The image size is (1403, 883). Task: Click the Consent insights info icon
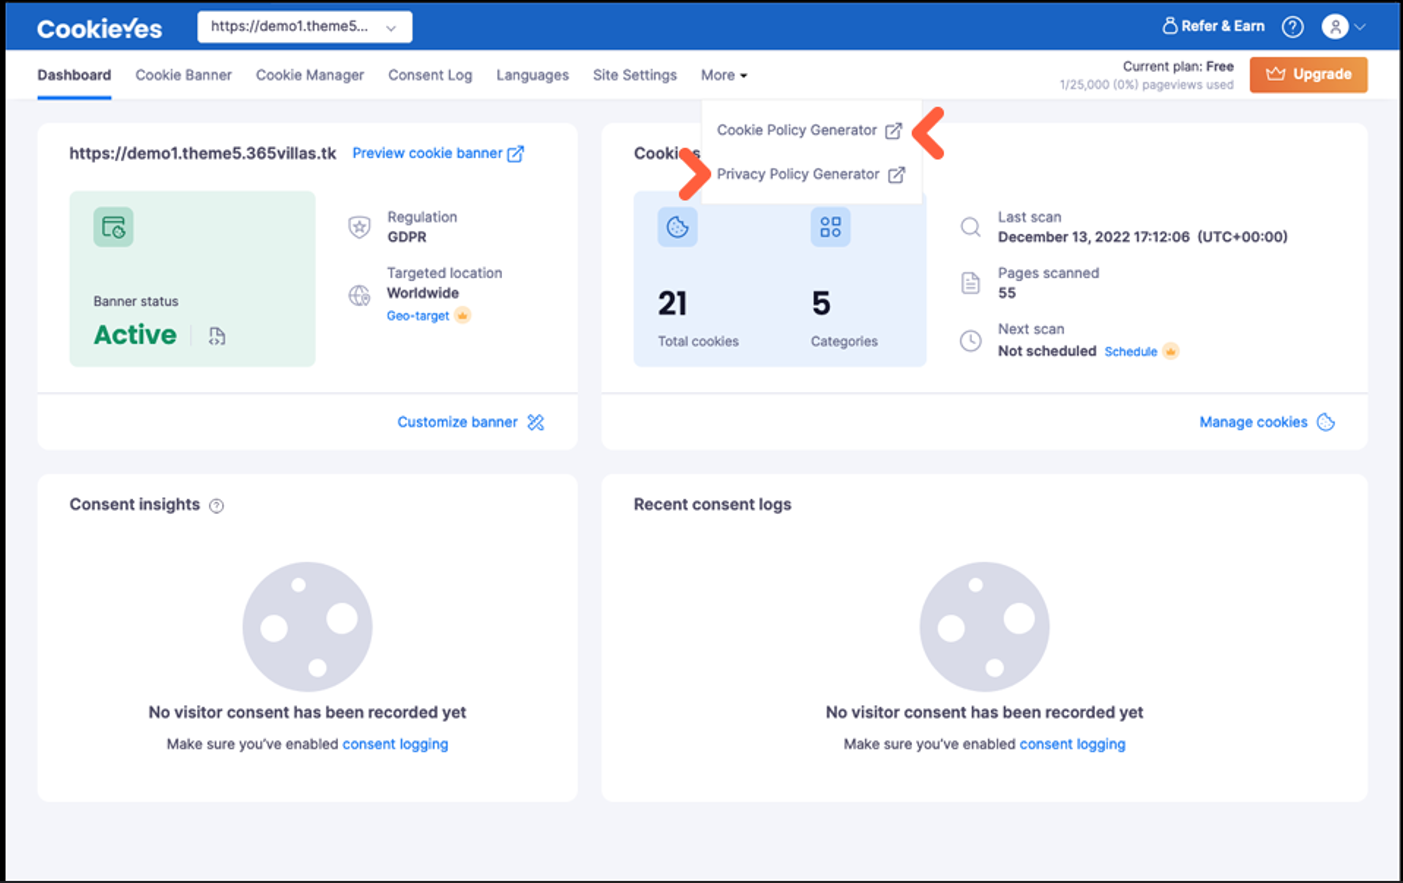(x=216, y=506)
